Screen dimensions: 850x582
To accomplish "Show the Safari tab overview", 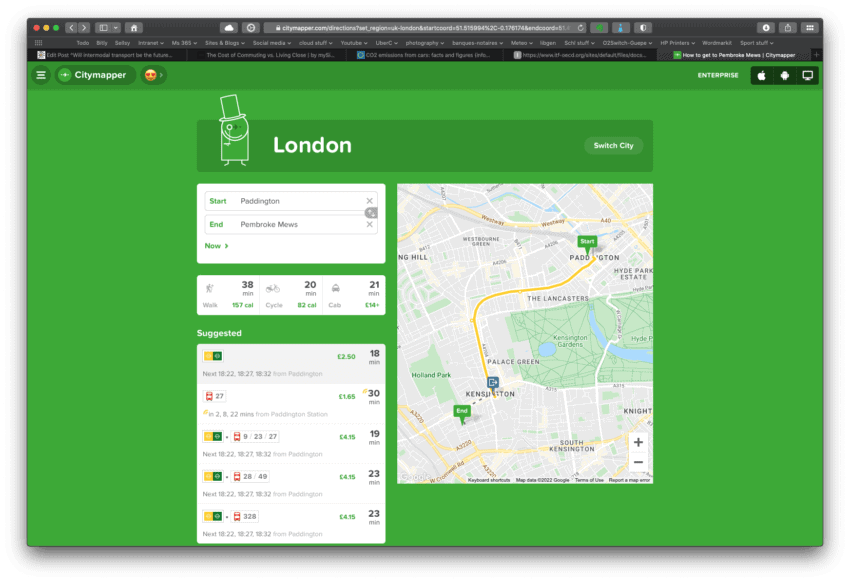I will [810, 28].
